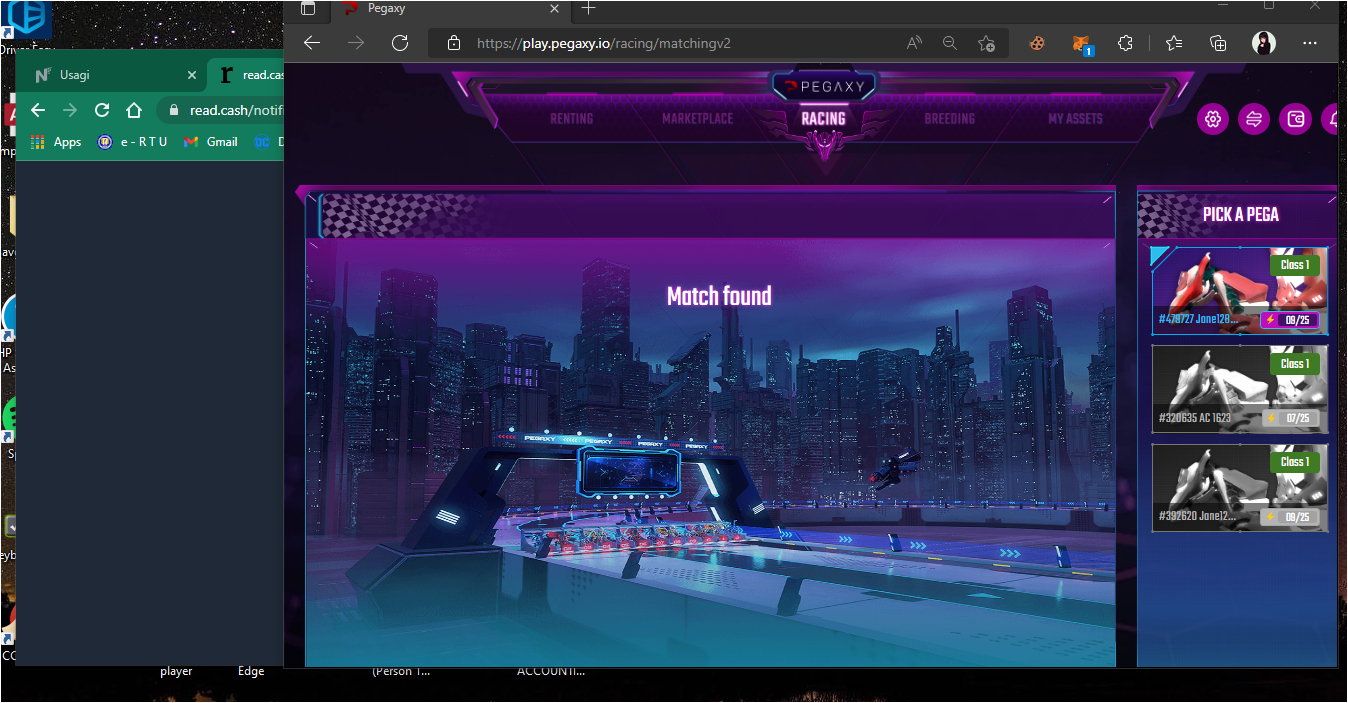This screenshot has height=703, width=1348.
Task: View site info lock icon in Edge
Action: [454, 43]
